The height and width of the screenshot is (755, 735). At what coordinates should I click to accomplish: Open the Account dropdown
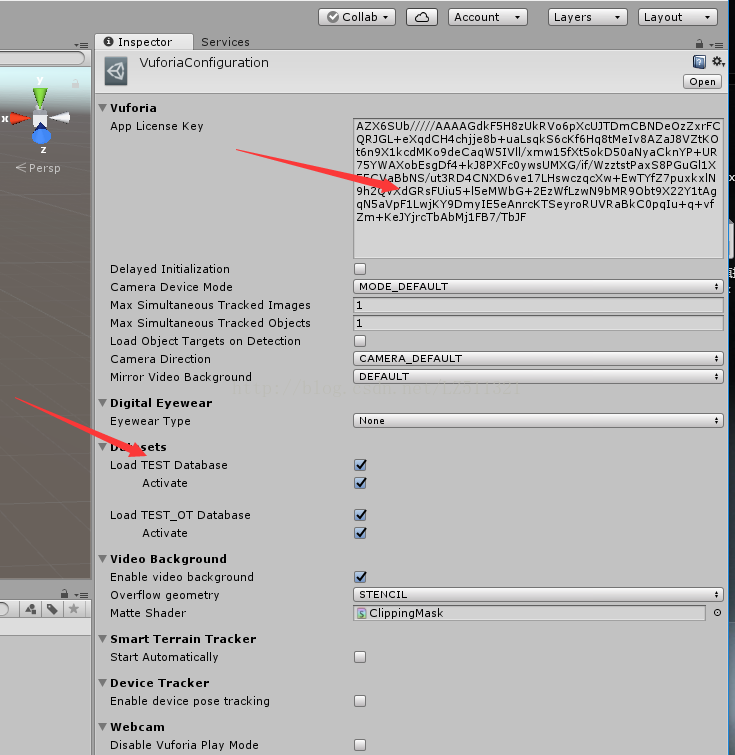(x=487, y=17)
